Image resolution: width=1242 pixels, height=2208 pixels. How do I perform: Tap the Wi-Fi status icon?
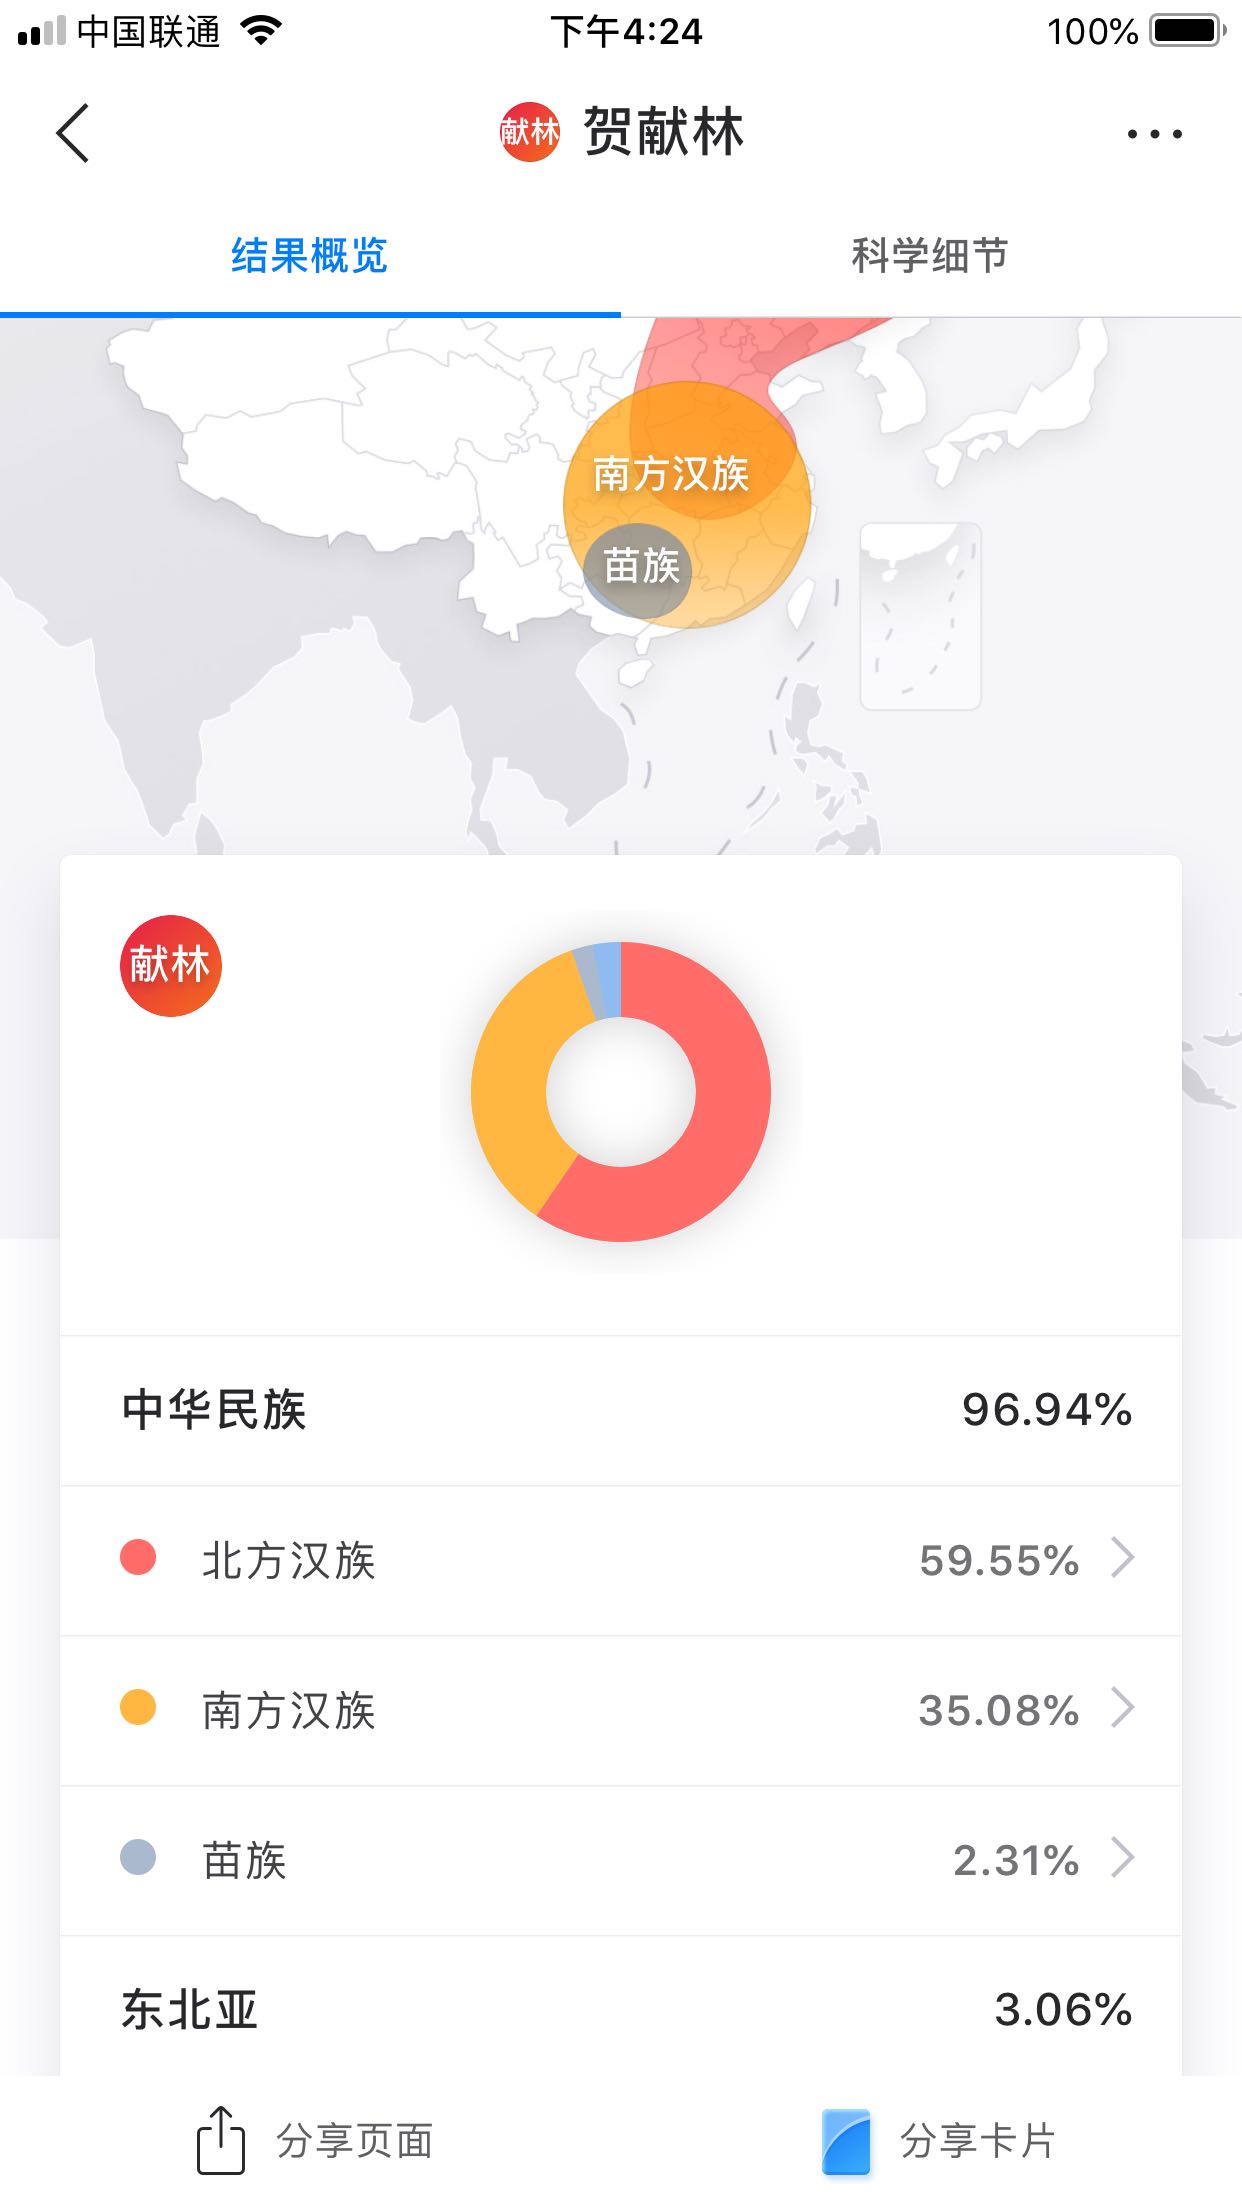pyautogui.click(x=262, y=31)
